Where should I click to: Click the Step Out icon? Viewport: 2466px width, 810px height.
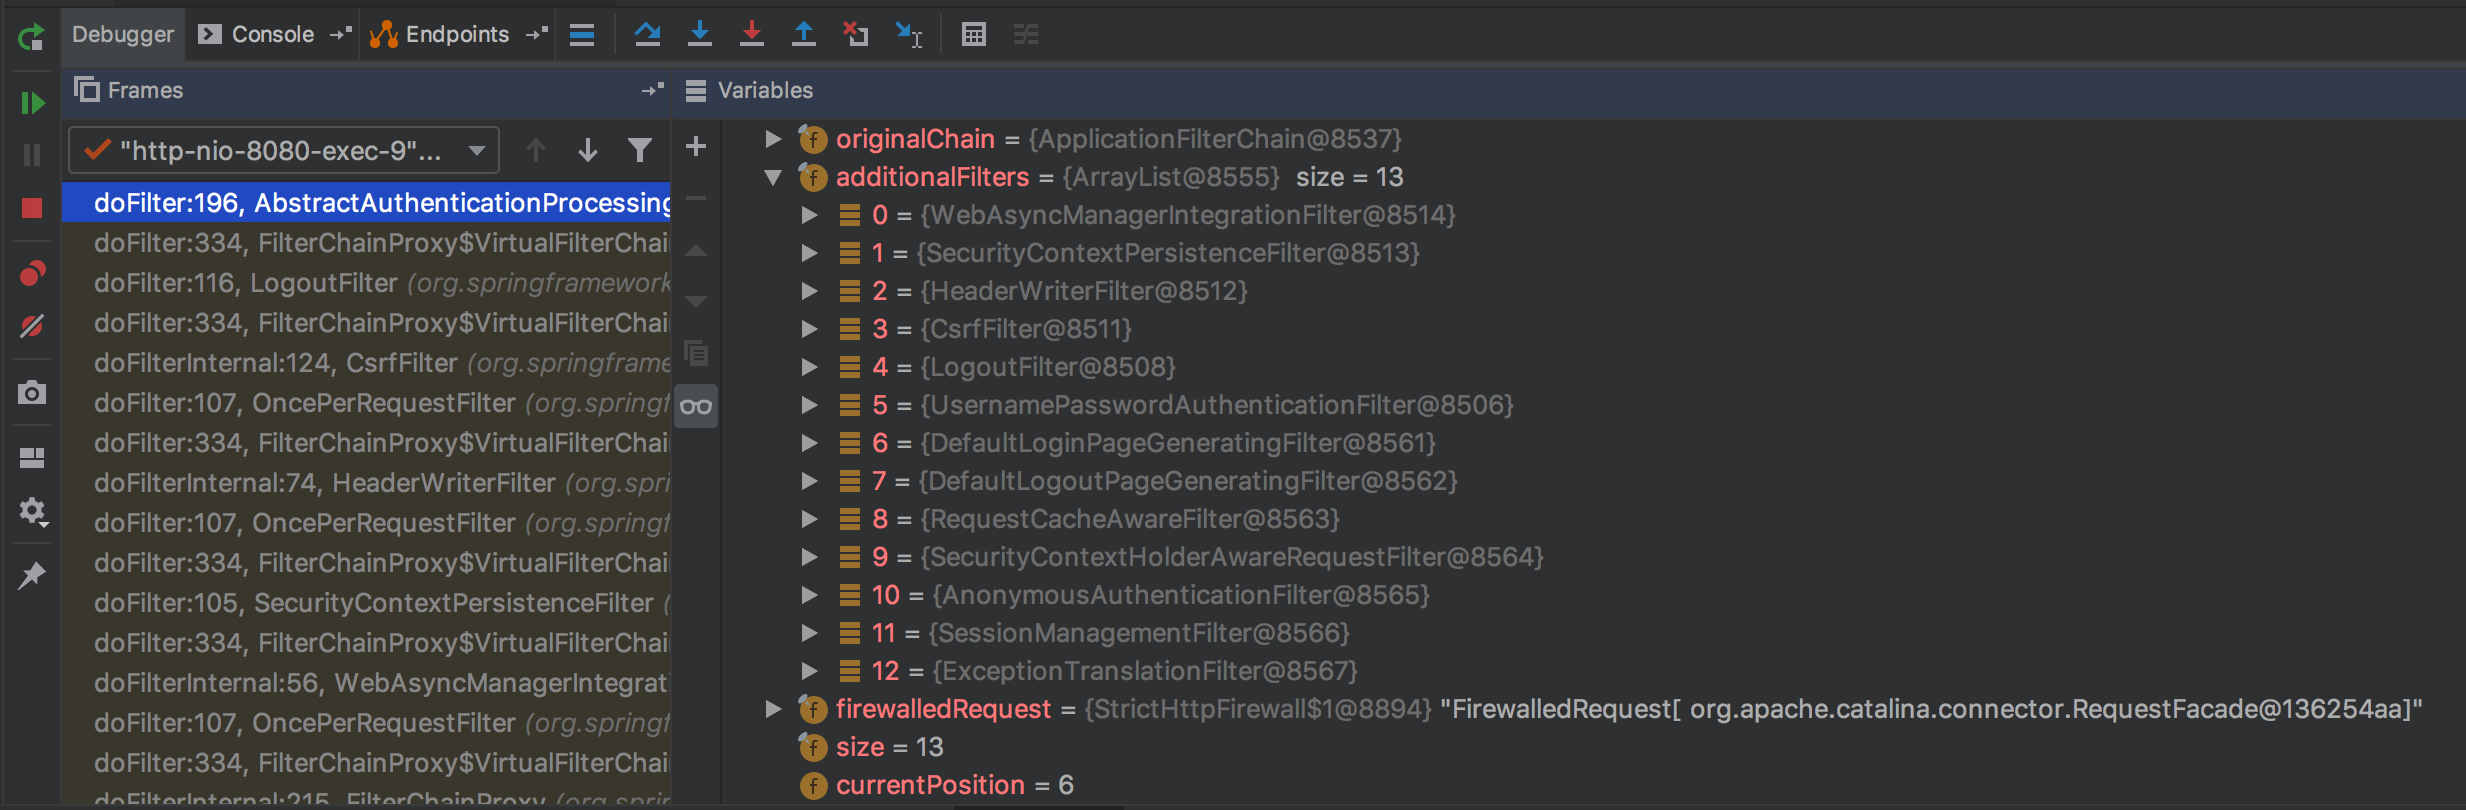[803, 34]
